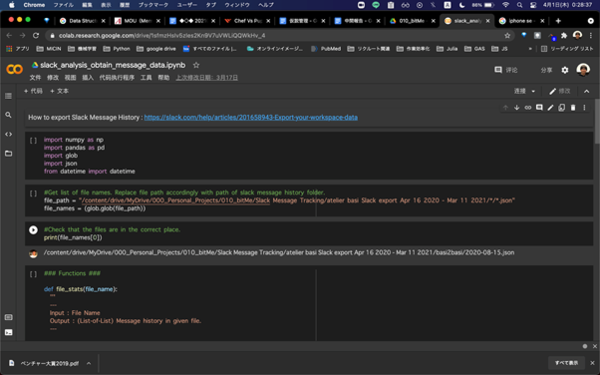Open the Colab File menu
This screenshot has width=600, height=375.
35,78
